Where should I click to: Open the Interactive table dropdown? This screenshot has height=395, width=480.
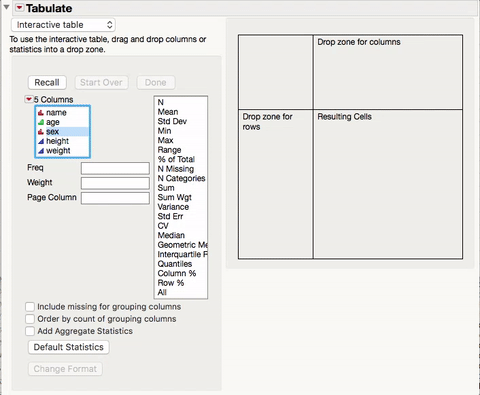coord(63,25)
